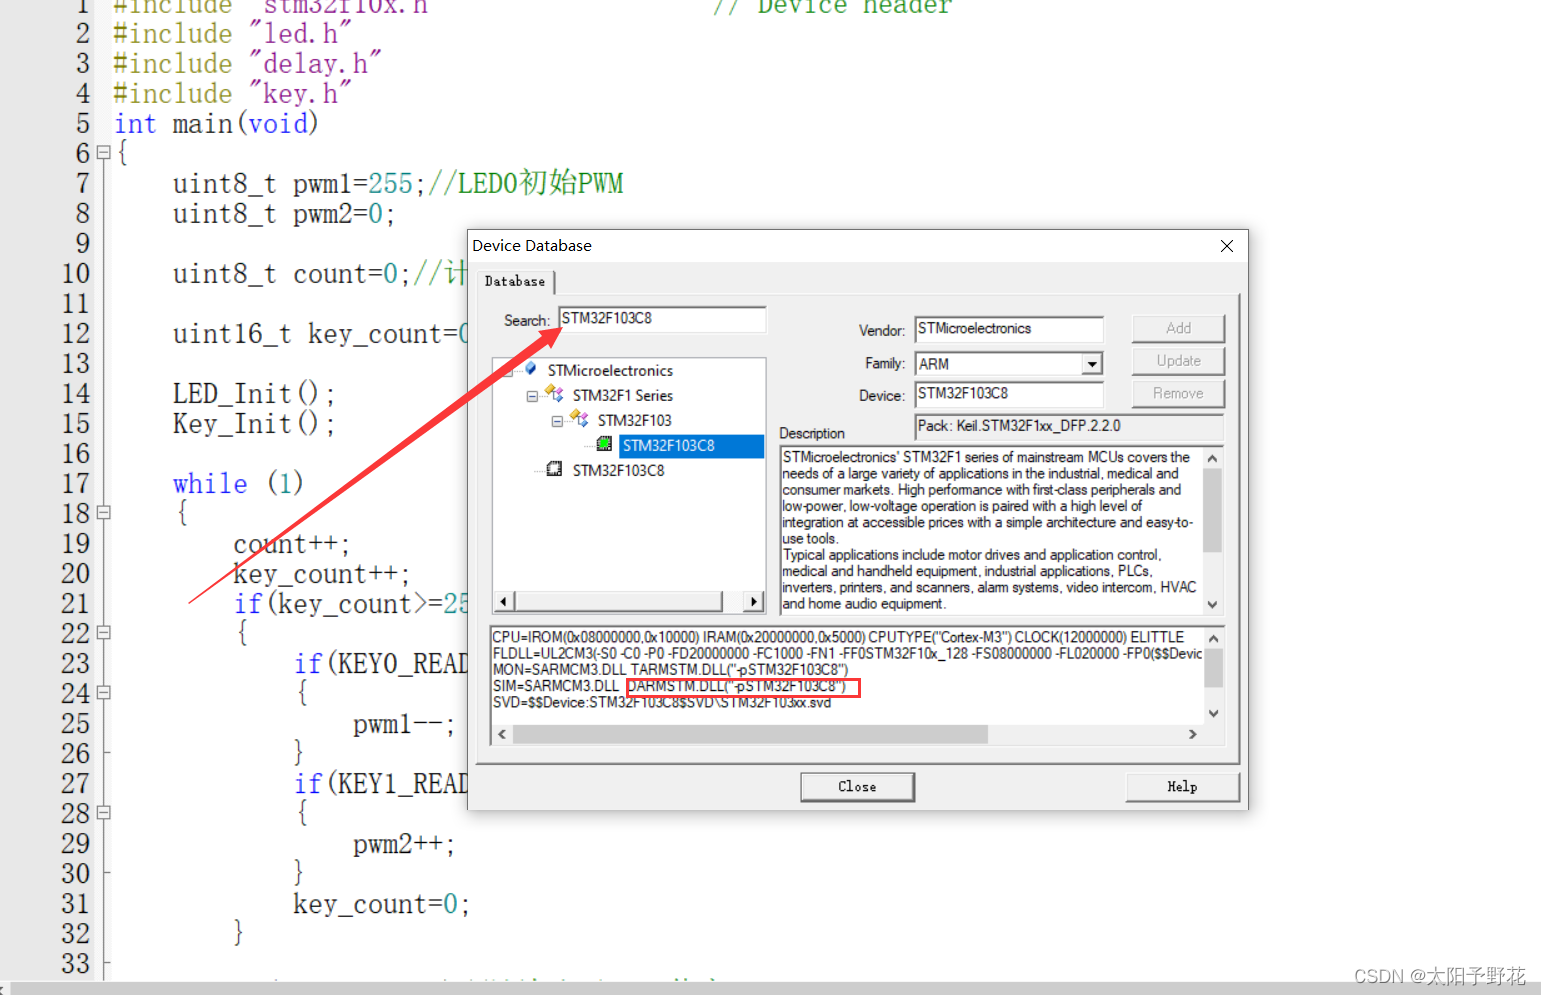Click options box scroll right arrow

point(1192,734)
